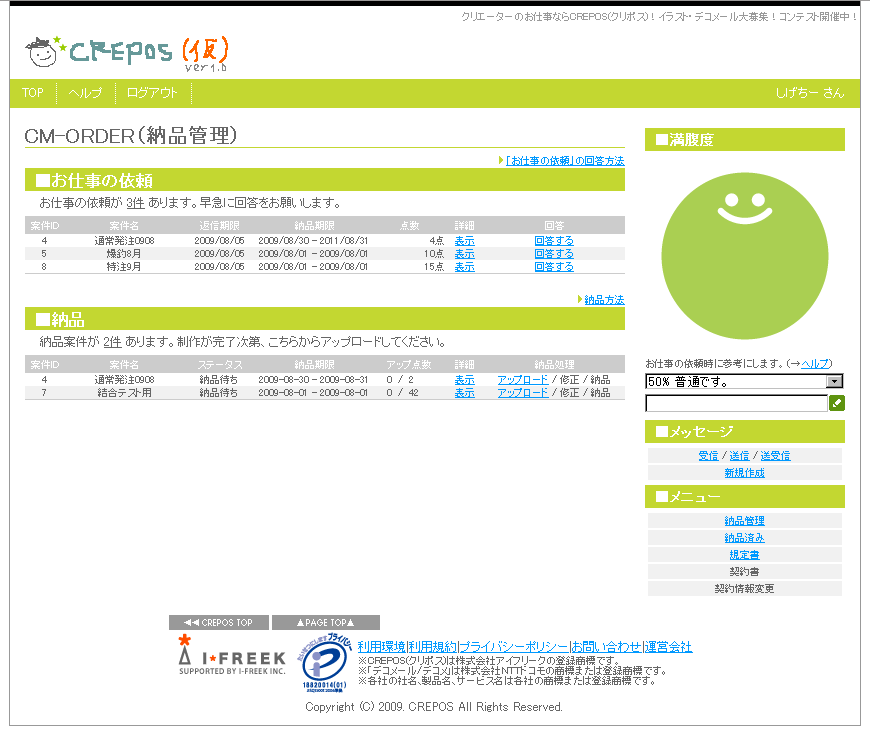Click the green smiley face satisfaction image

[x=744, y=255]
